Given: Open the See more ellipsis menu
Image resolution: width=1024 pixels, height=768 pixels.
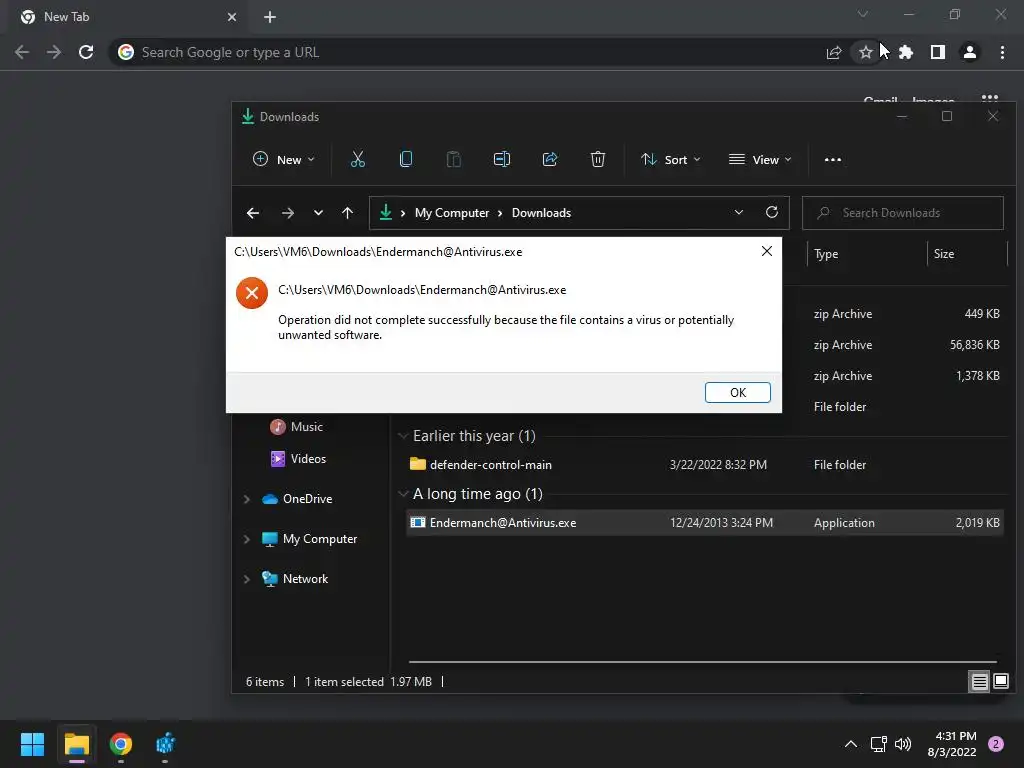Looking at the screenshot, I should click(833, 159).
